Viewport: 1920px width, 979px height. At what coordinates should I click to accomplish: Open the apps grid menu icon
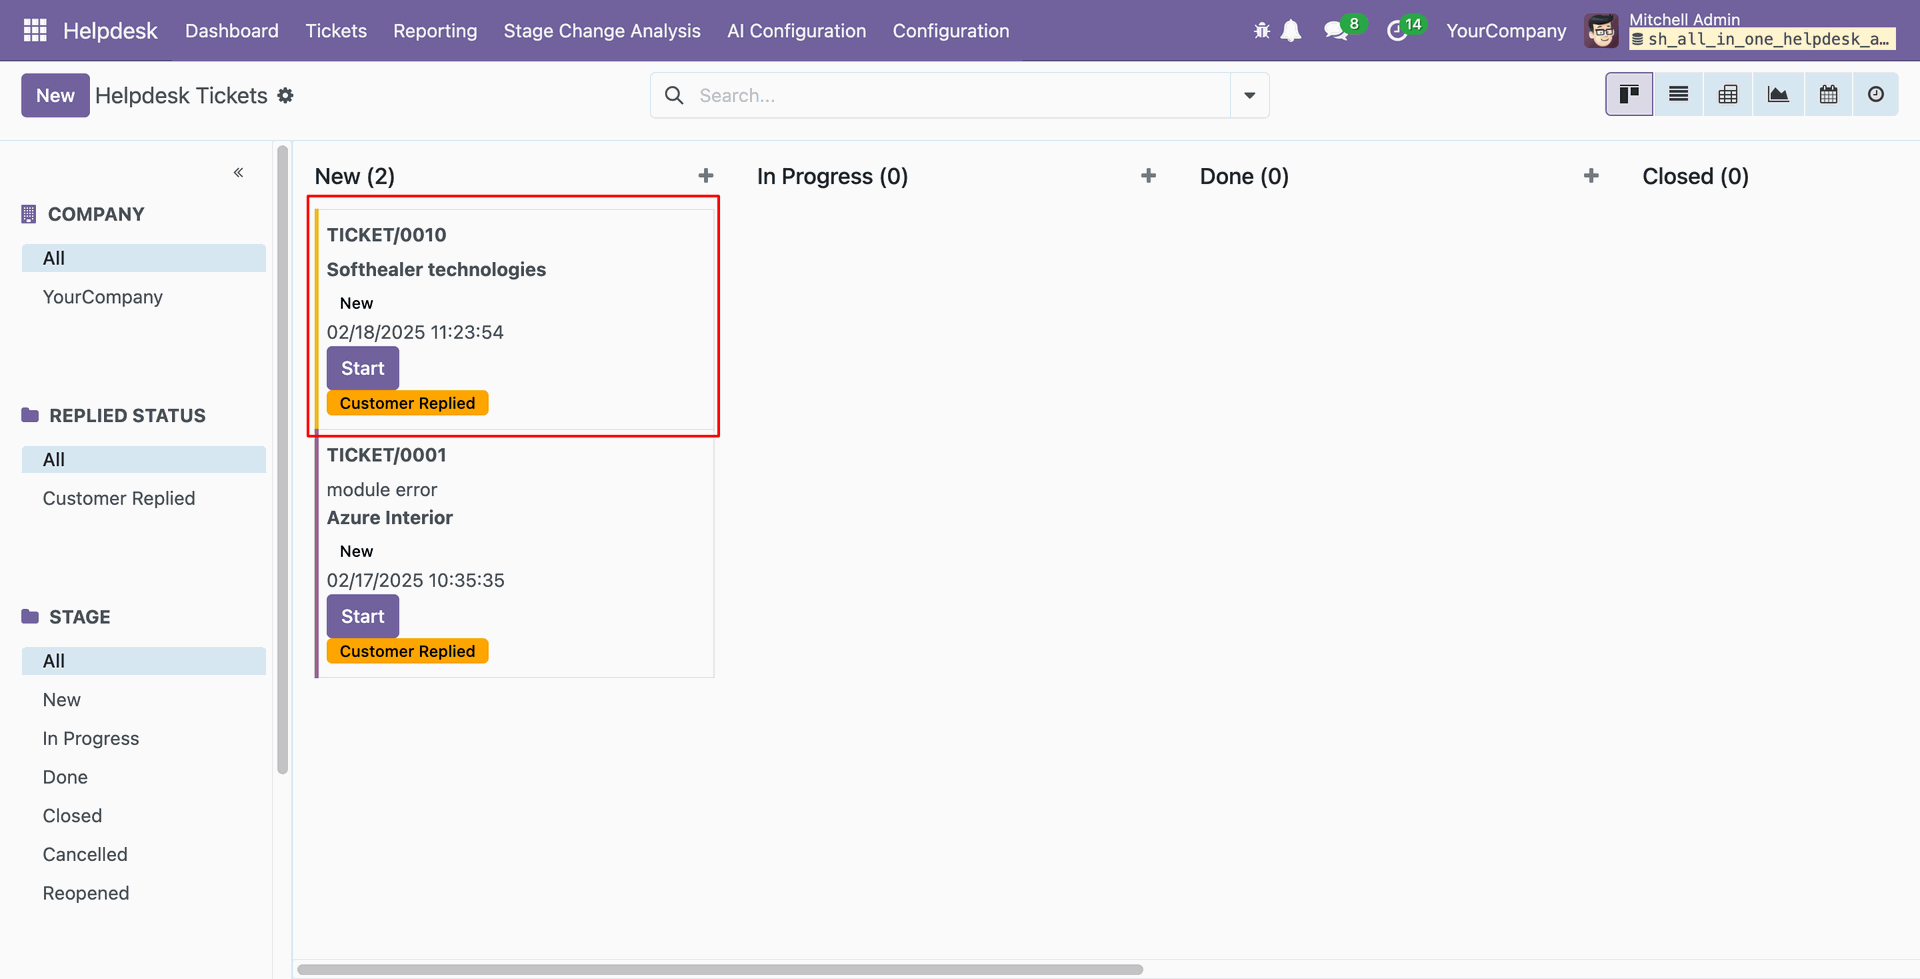[x=35, y=31]
